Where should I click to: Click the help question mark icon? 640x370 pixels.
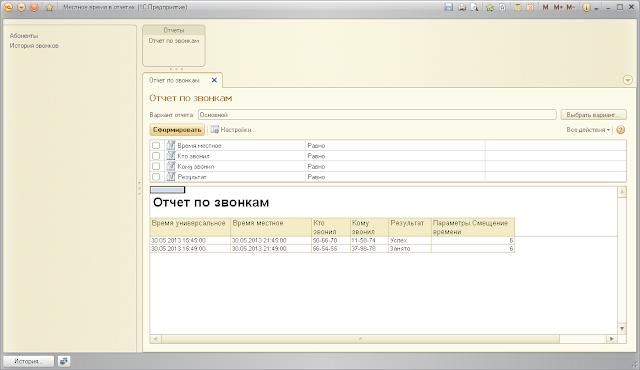(x=620, y=130)
